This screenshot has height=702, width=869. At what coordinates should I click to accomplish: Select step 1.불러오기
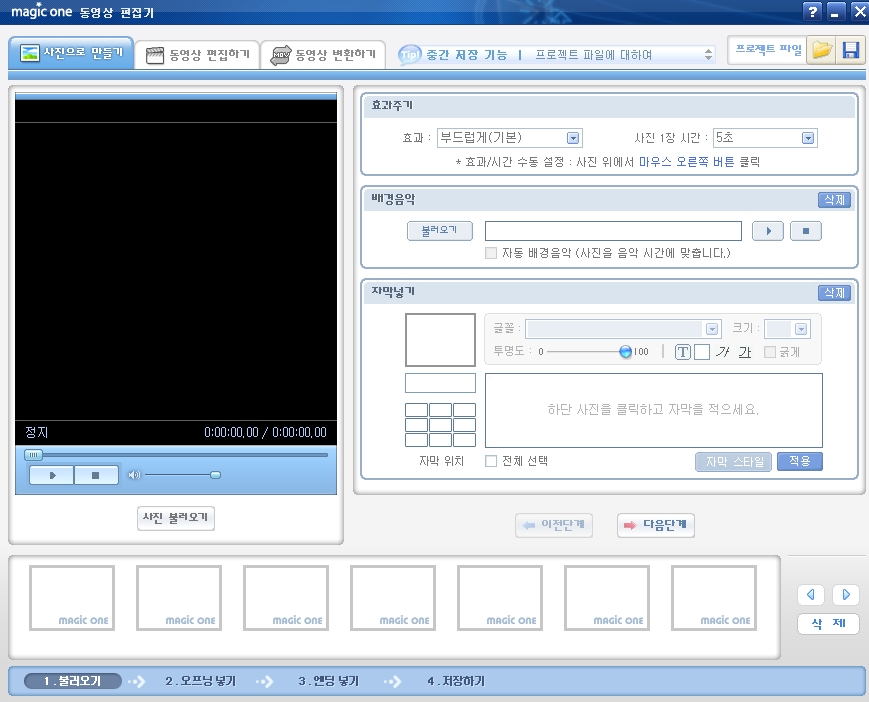73,681
